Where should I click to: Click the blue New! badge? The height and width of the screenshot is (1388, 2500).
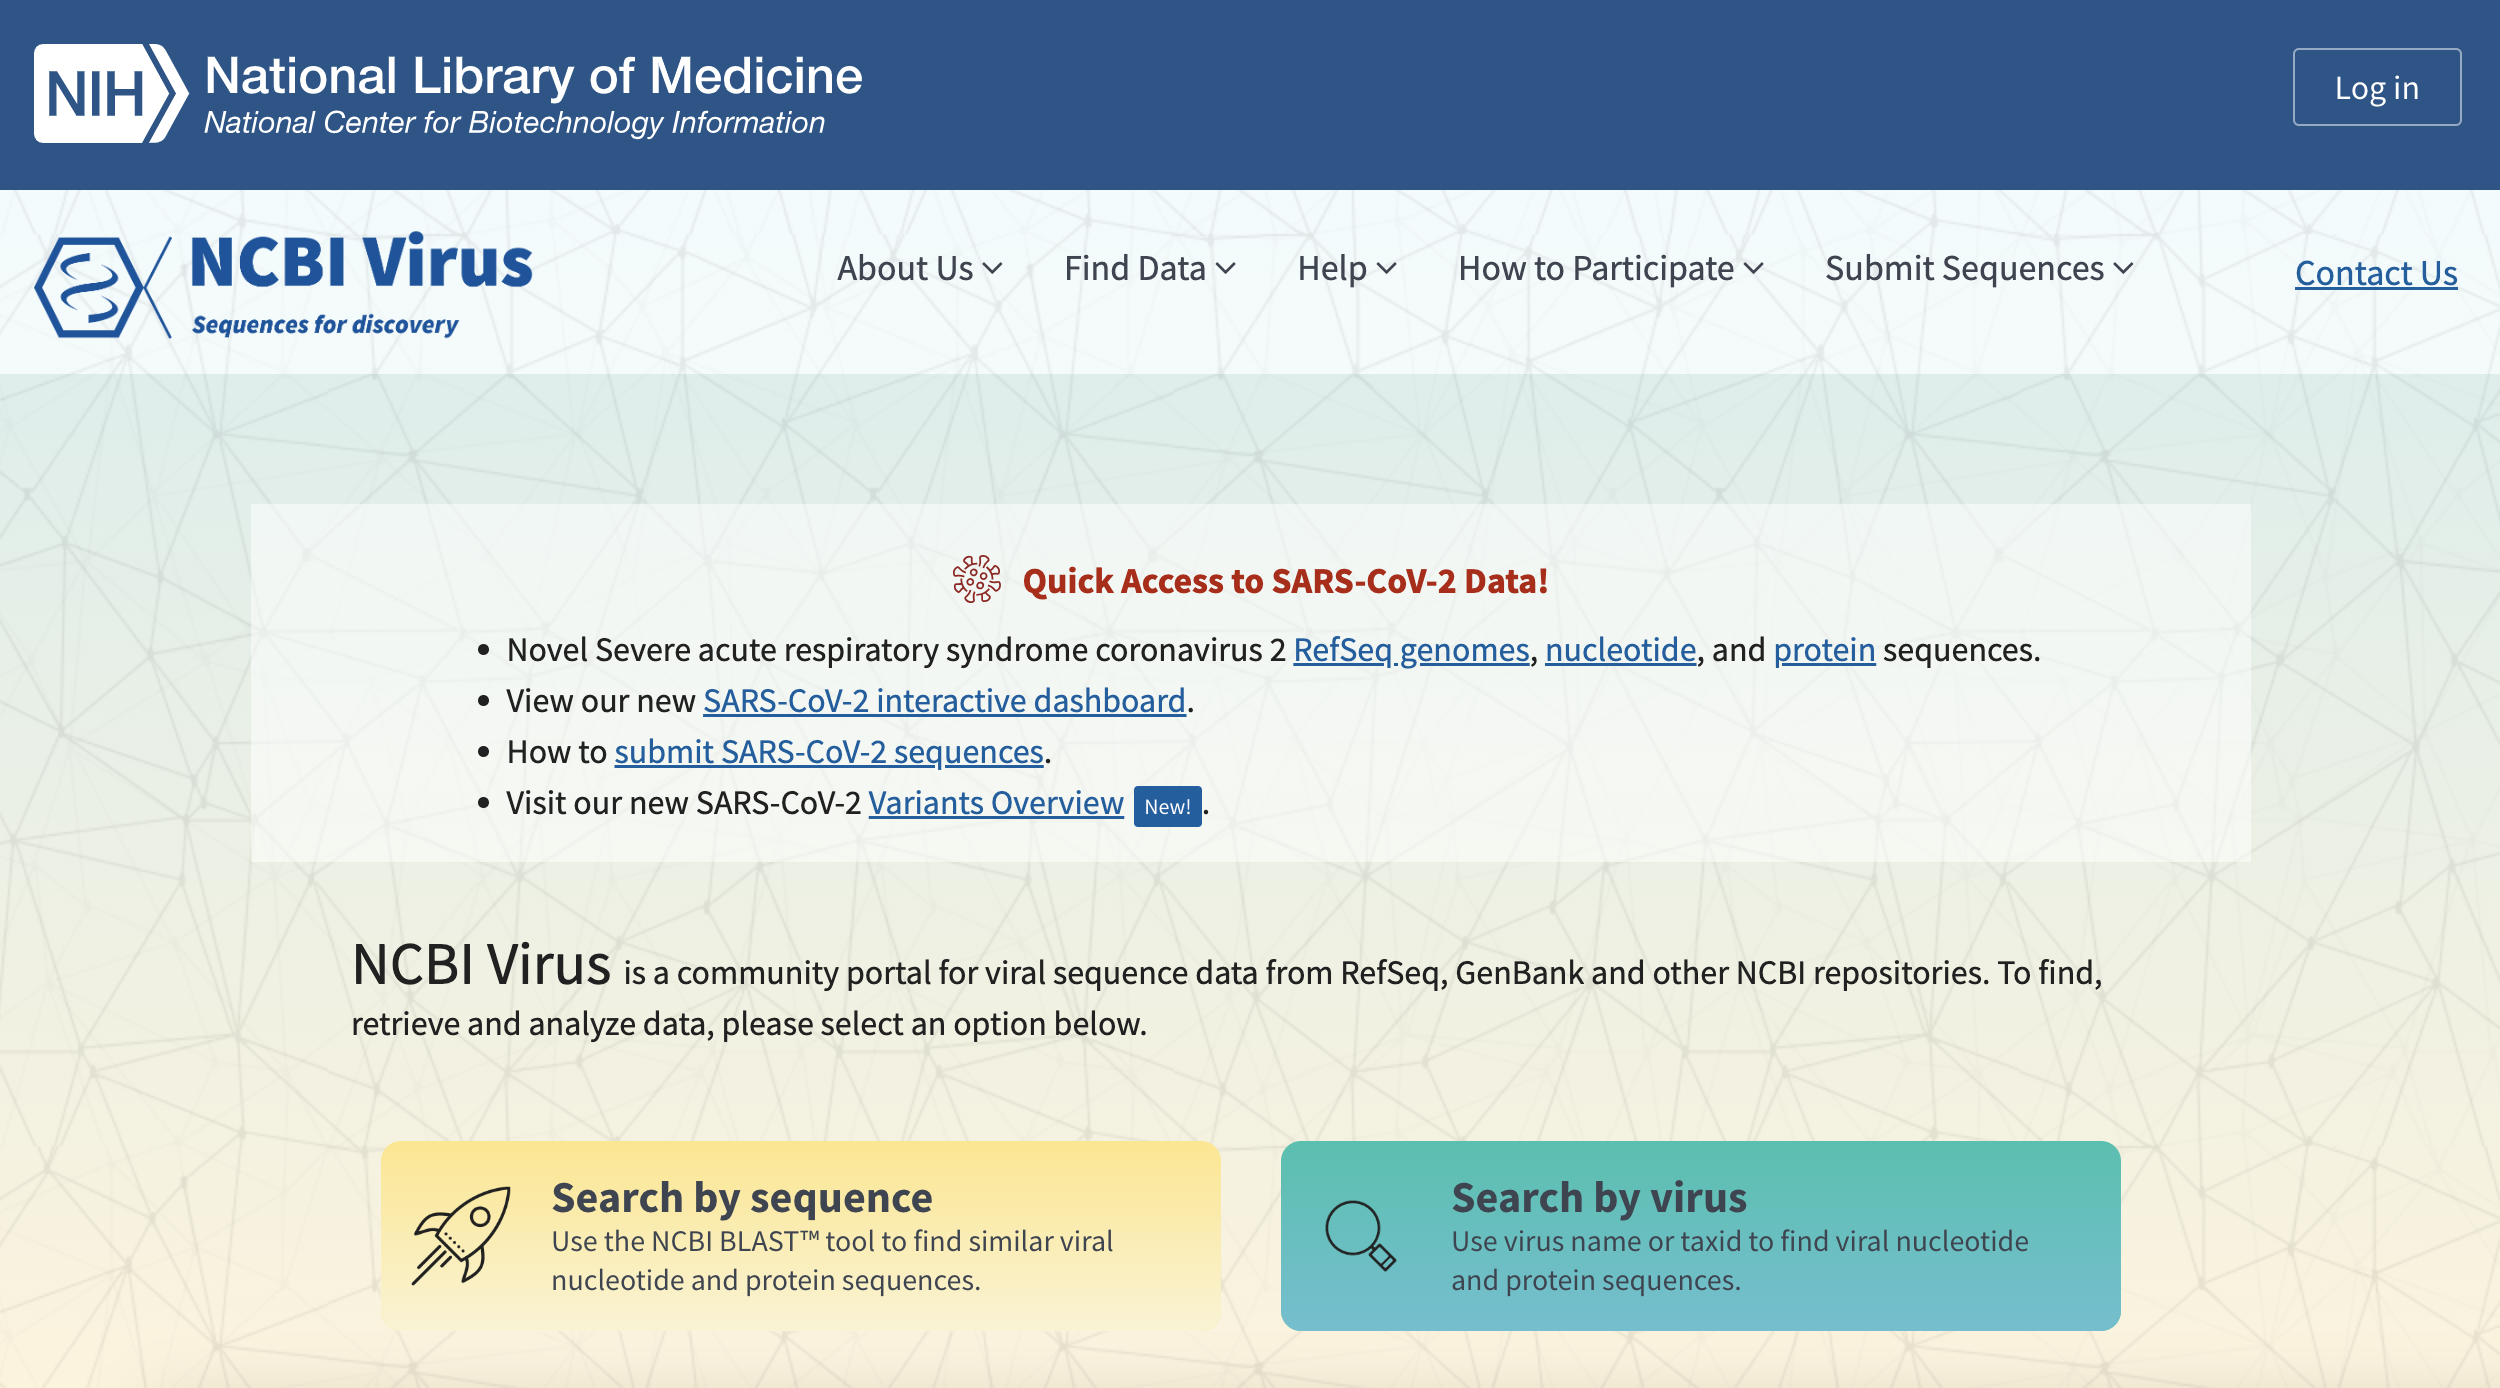point(1167,806)
